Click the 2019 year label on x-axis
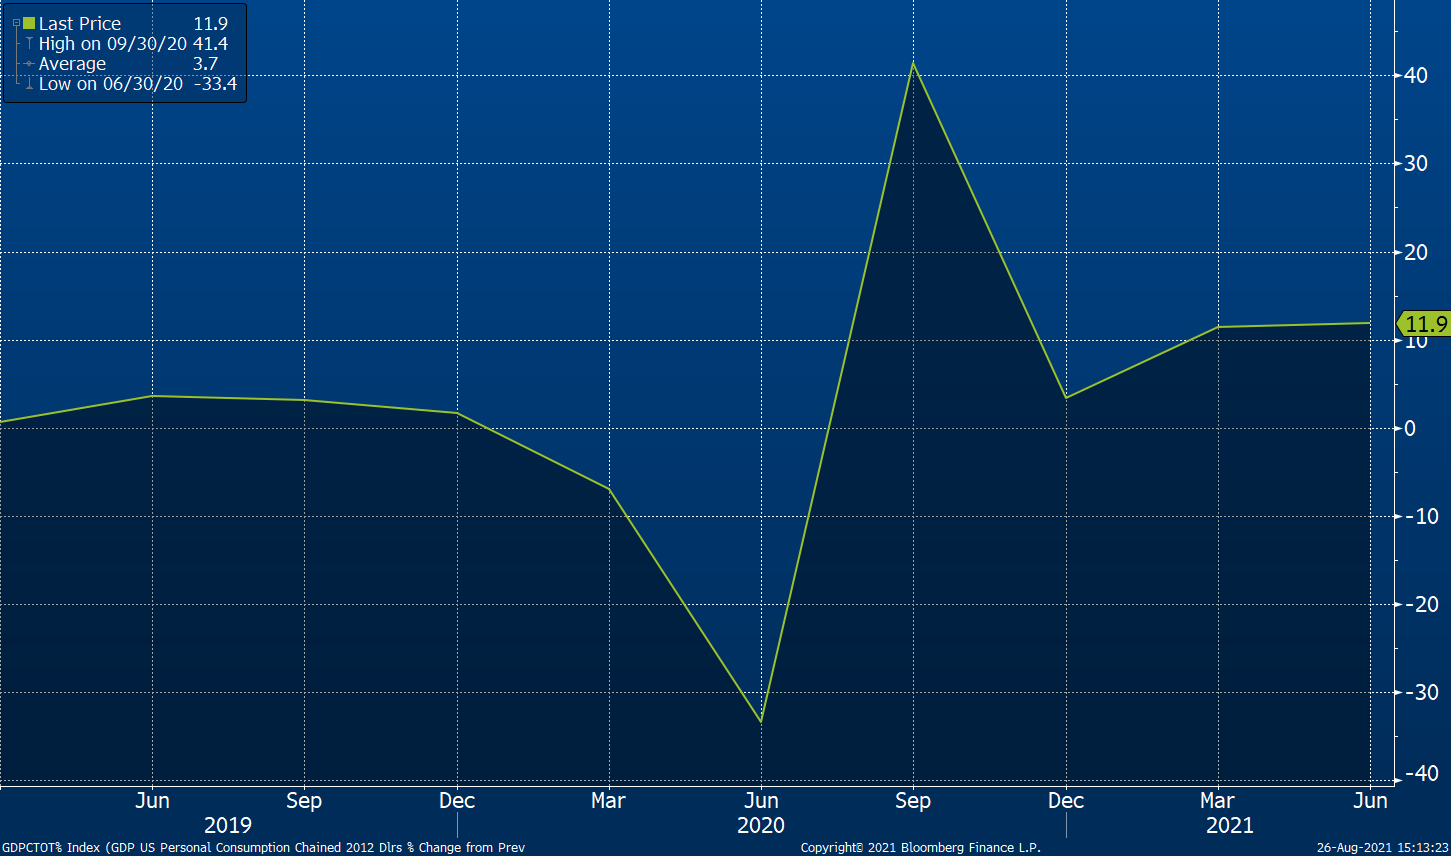 (x=228, y=826)
